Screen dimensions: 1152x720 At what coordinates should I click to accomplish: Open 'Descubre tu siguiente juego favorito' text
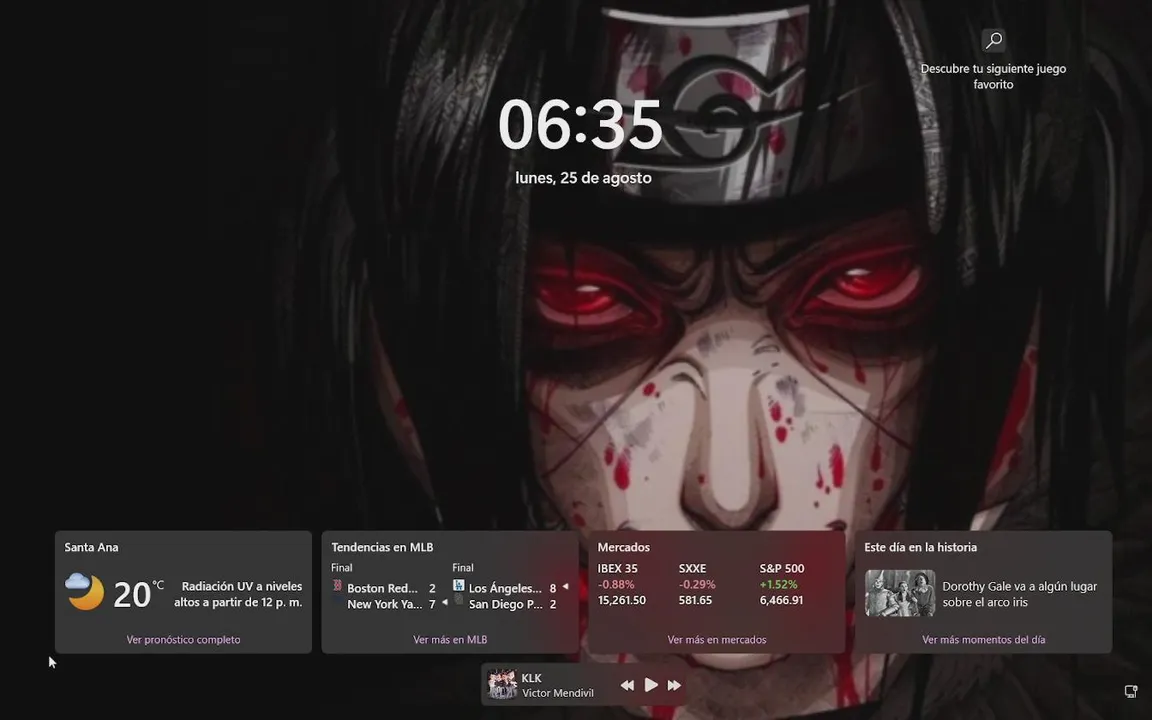993,76
